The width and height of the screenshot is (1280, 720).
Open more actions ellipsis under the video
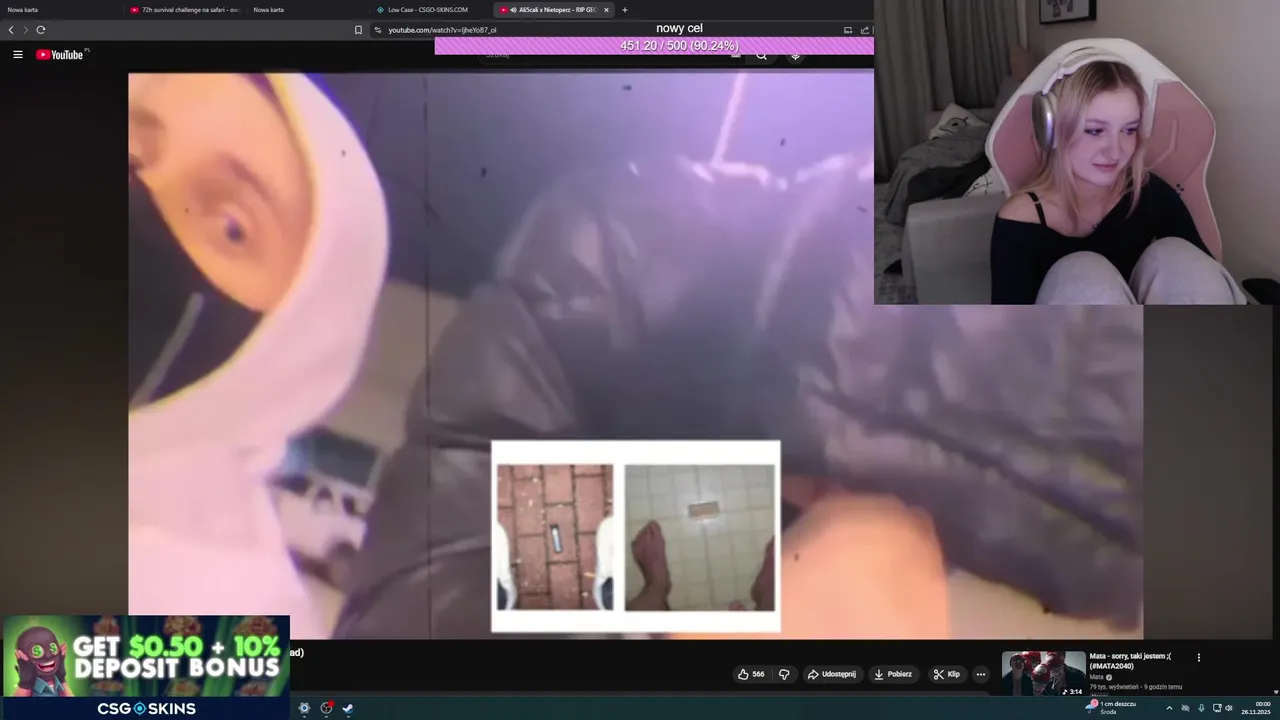980,674
